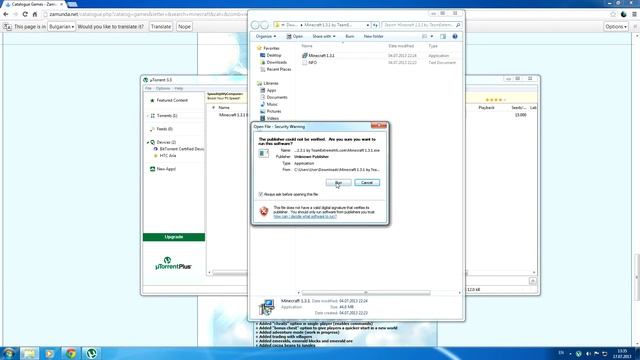Screen dimensions: 640x360
Task: Select Videos library in Explorer
Action: click(269, 118)
